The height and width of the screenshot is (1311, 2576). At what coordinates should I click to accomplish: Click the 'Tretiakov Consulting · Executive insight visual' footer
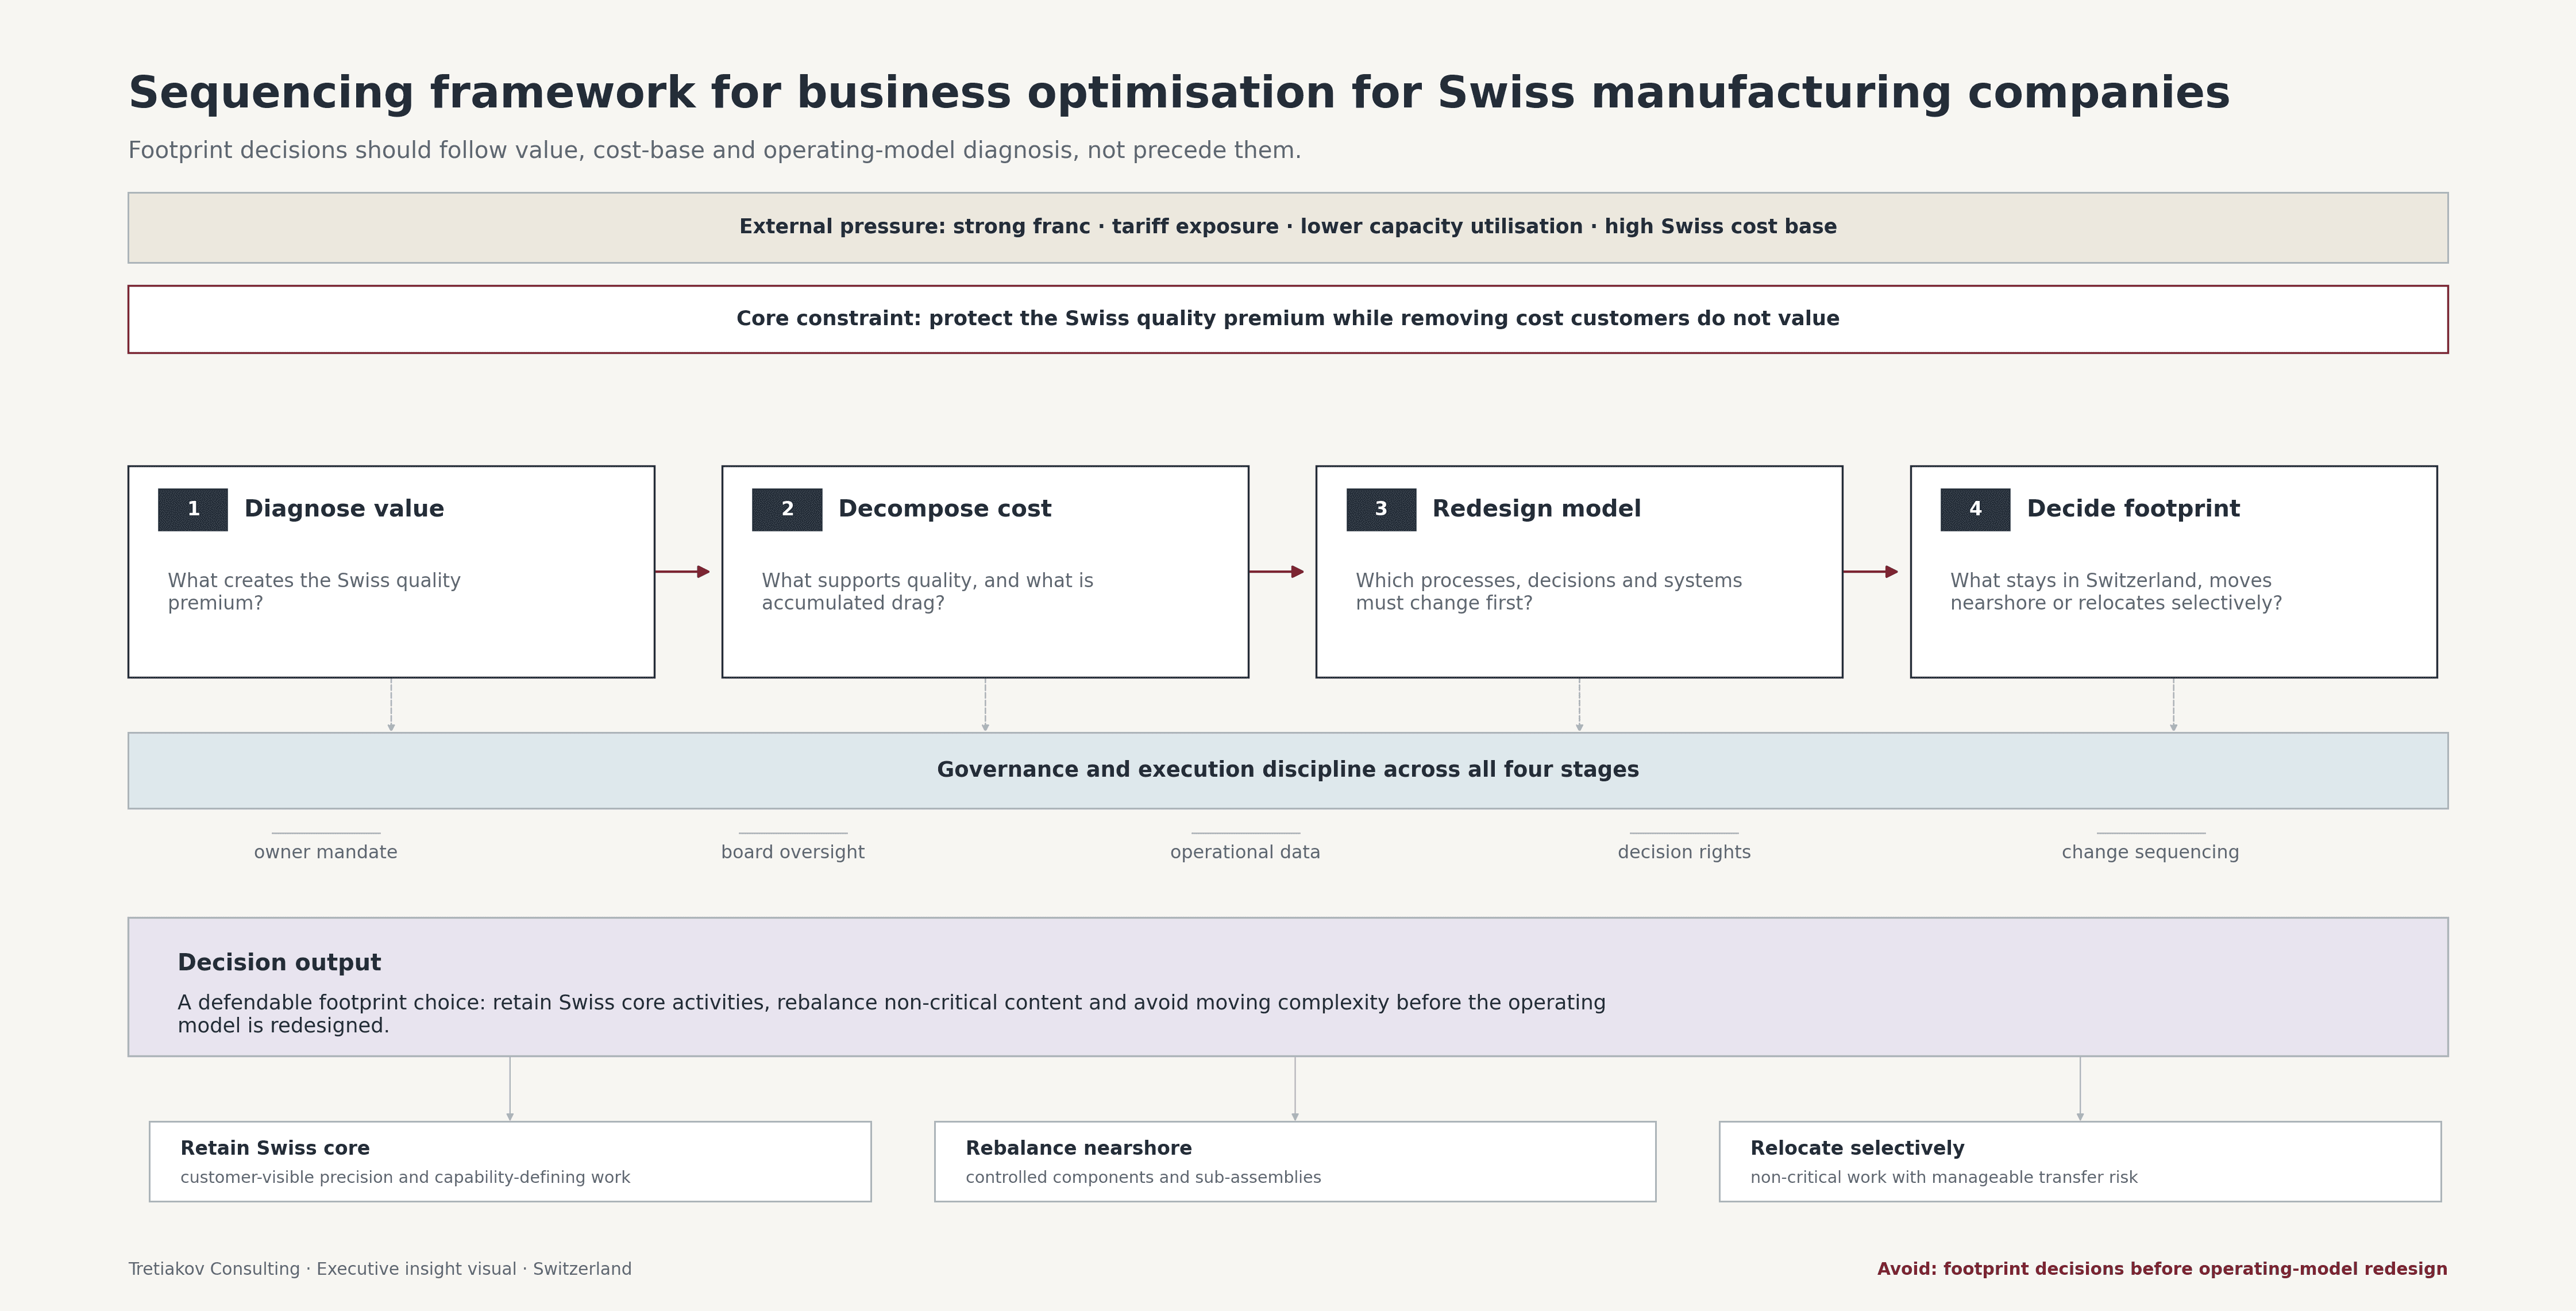380,1269
